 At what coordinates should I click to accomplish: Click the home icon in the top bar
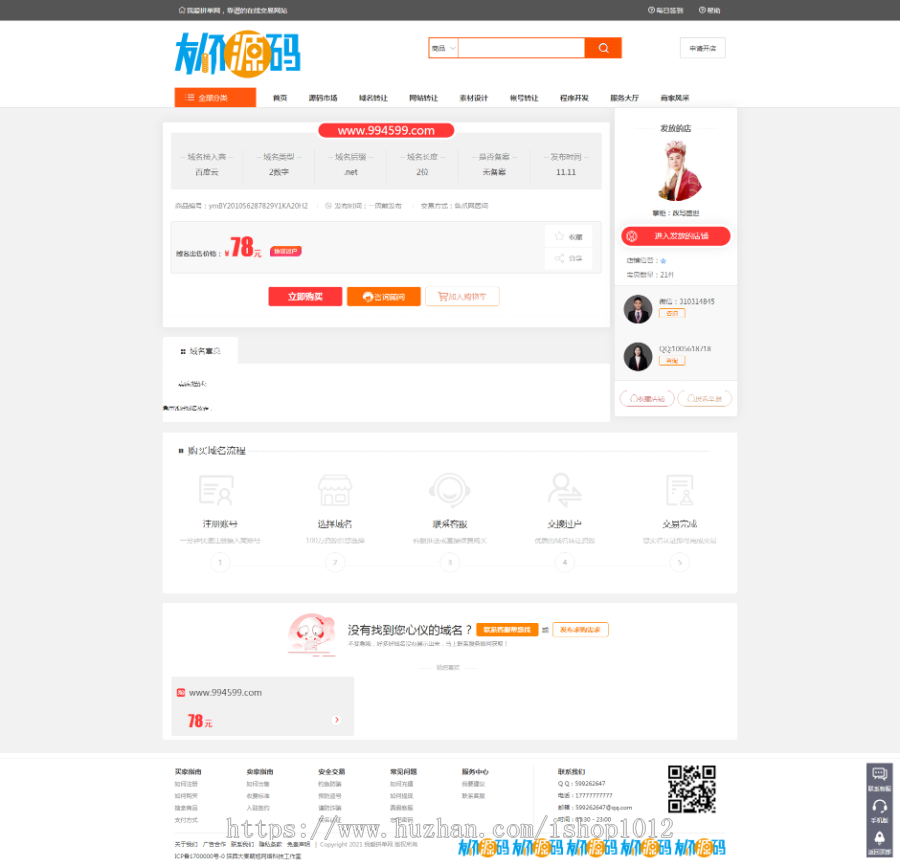(x=182, y=10)
